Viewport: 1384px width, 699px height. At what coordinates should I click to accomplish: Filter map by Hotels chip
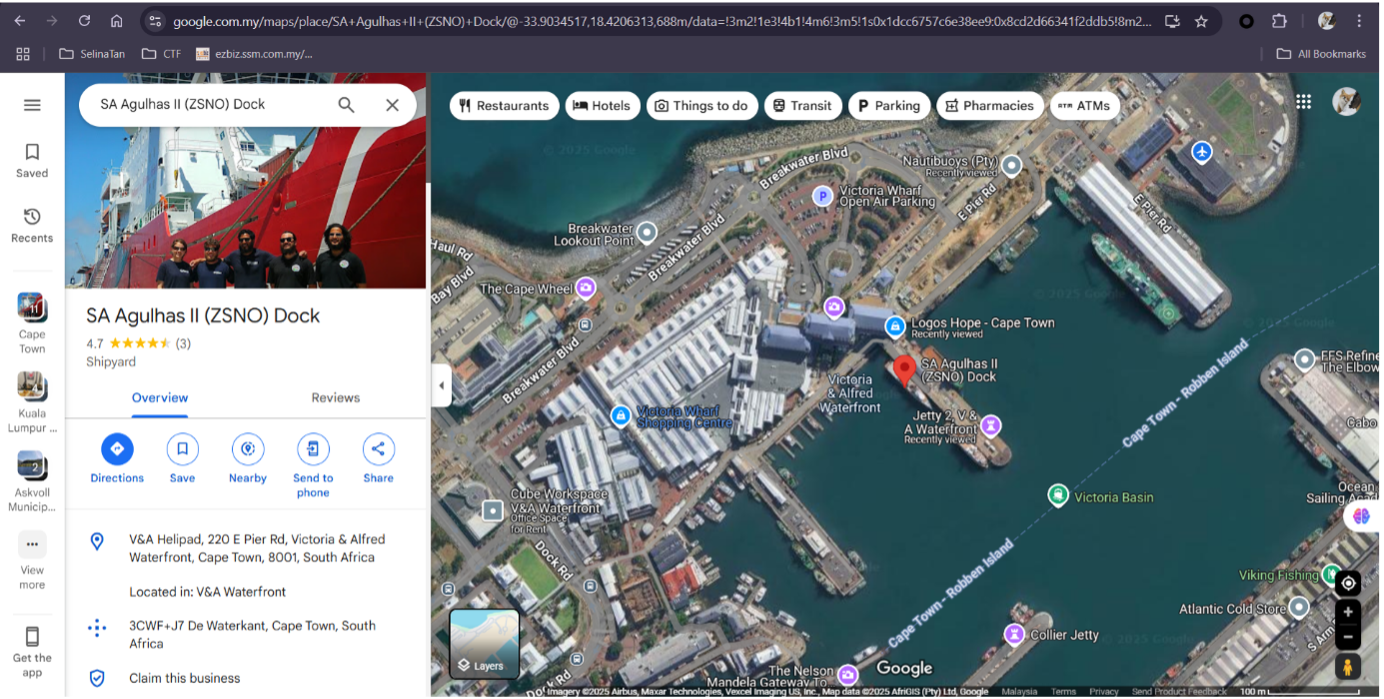602,106
